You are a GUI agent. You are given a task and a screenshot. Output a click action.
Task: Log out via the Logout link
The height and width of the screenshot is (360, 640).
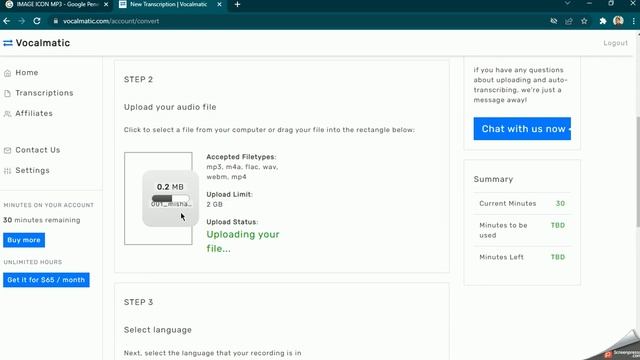[x=616, y=43]
